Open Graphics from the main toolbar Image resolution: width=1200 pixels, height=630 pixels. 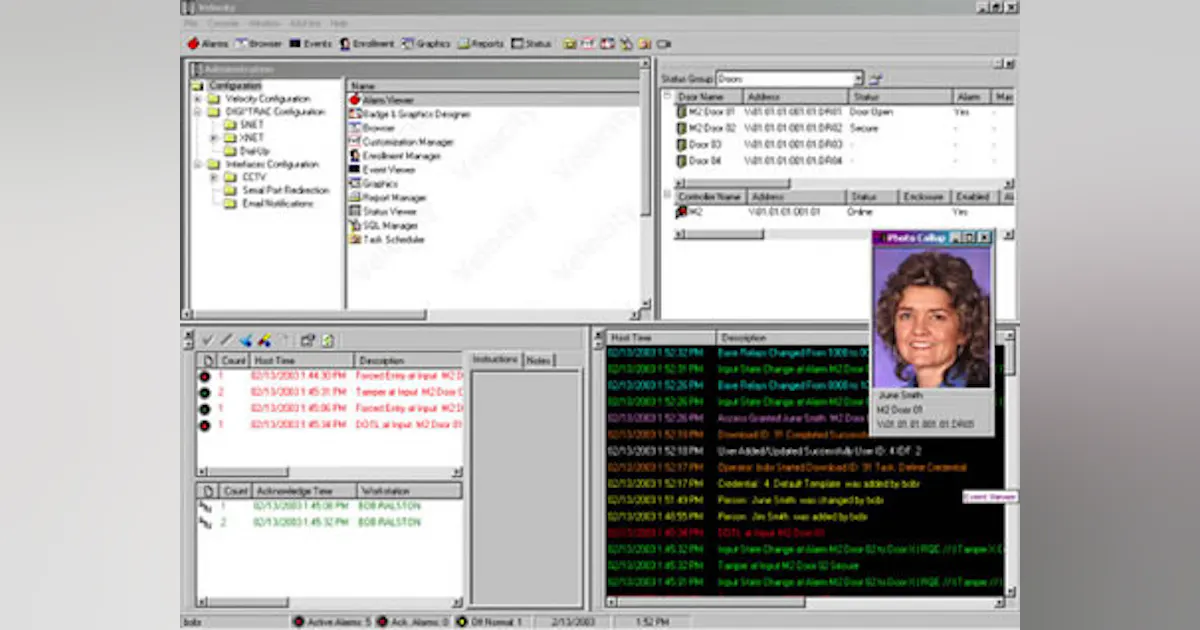[x=426, y=44]
